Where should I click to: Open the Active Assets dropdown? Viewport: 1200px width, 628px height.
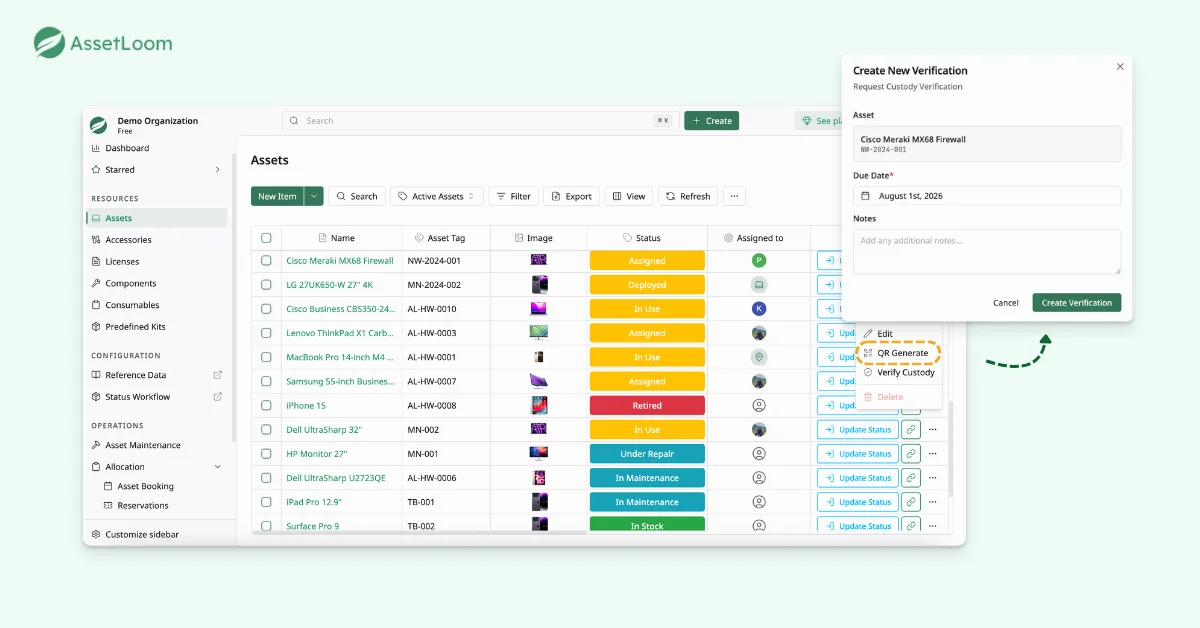point(437,196)
